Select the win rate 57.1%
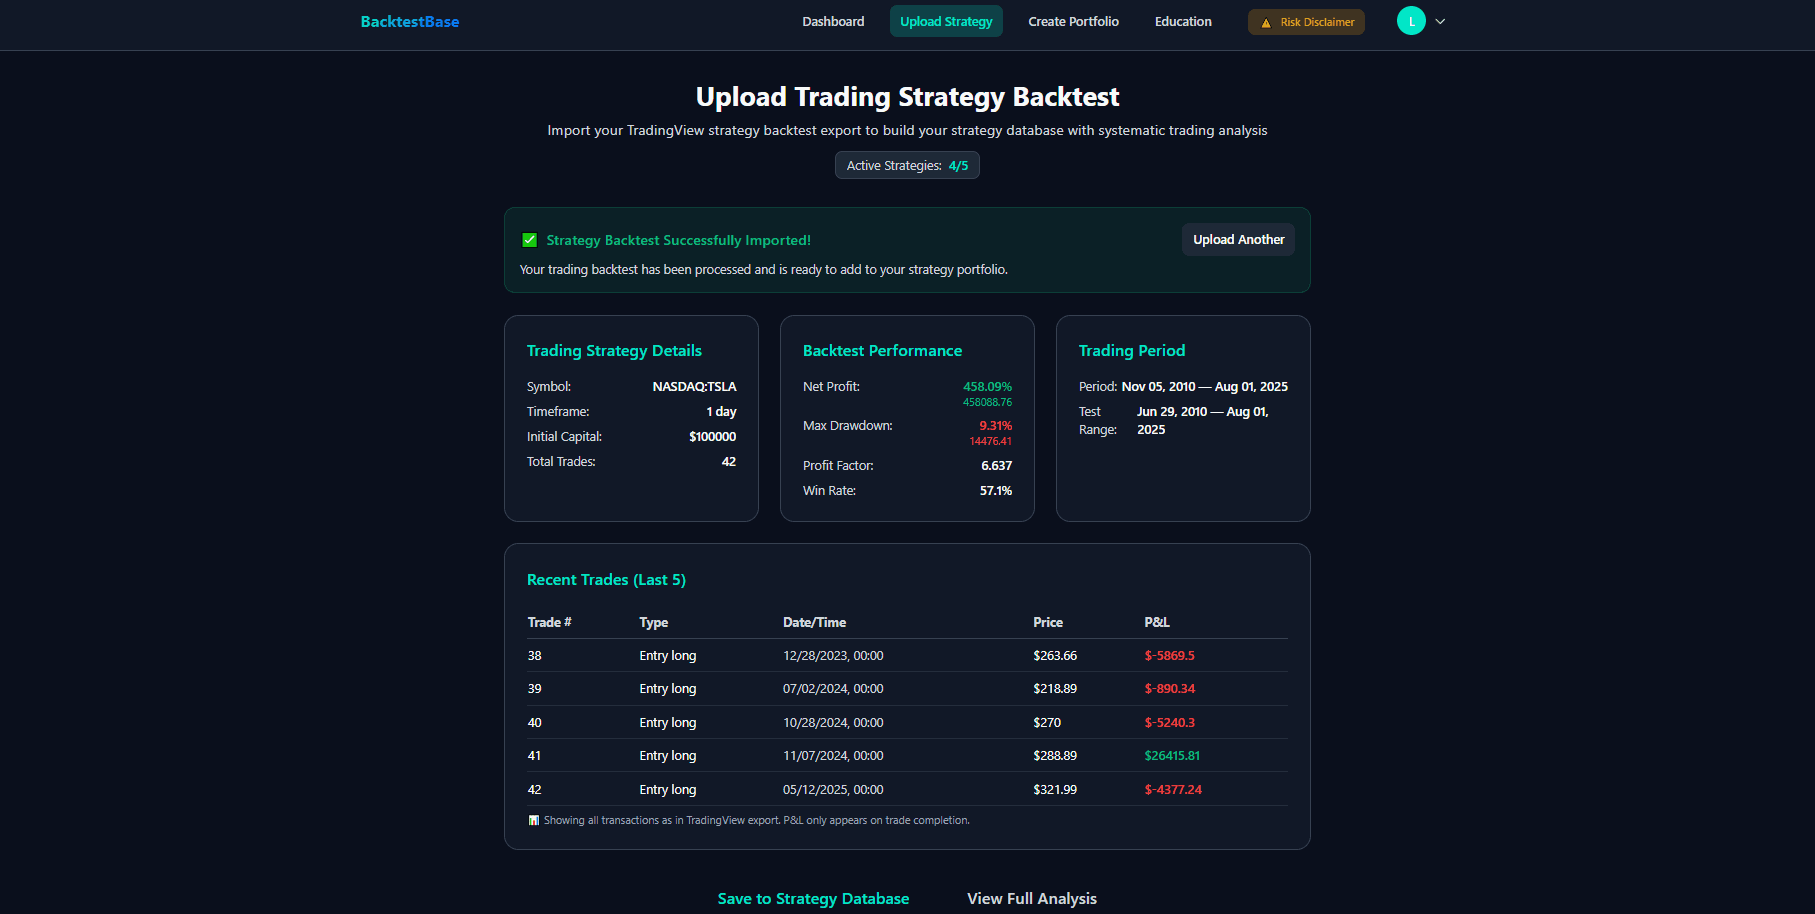The width and height of the screenshot is (1815, 914). click(995, 490)
